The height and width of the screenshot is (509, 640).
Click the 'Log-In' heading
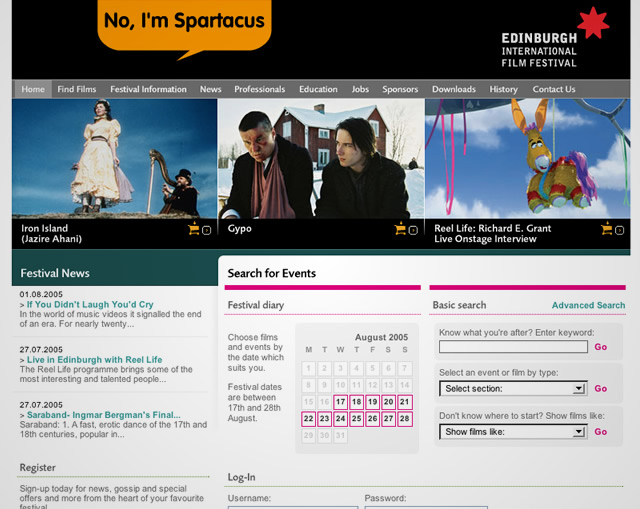tap(241, 477)
